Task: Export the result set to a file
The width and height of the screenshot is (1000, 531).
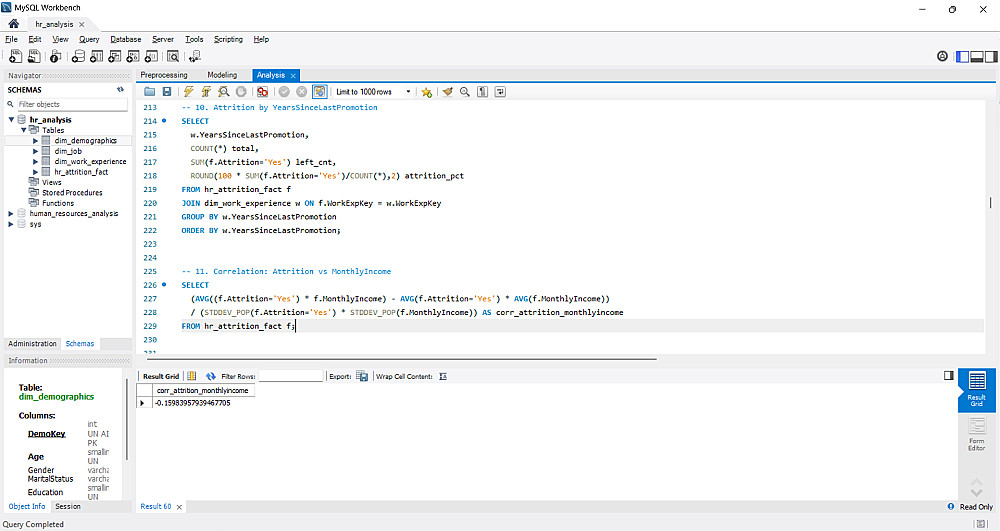Action: tap(363, 376)
